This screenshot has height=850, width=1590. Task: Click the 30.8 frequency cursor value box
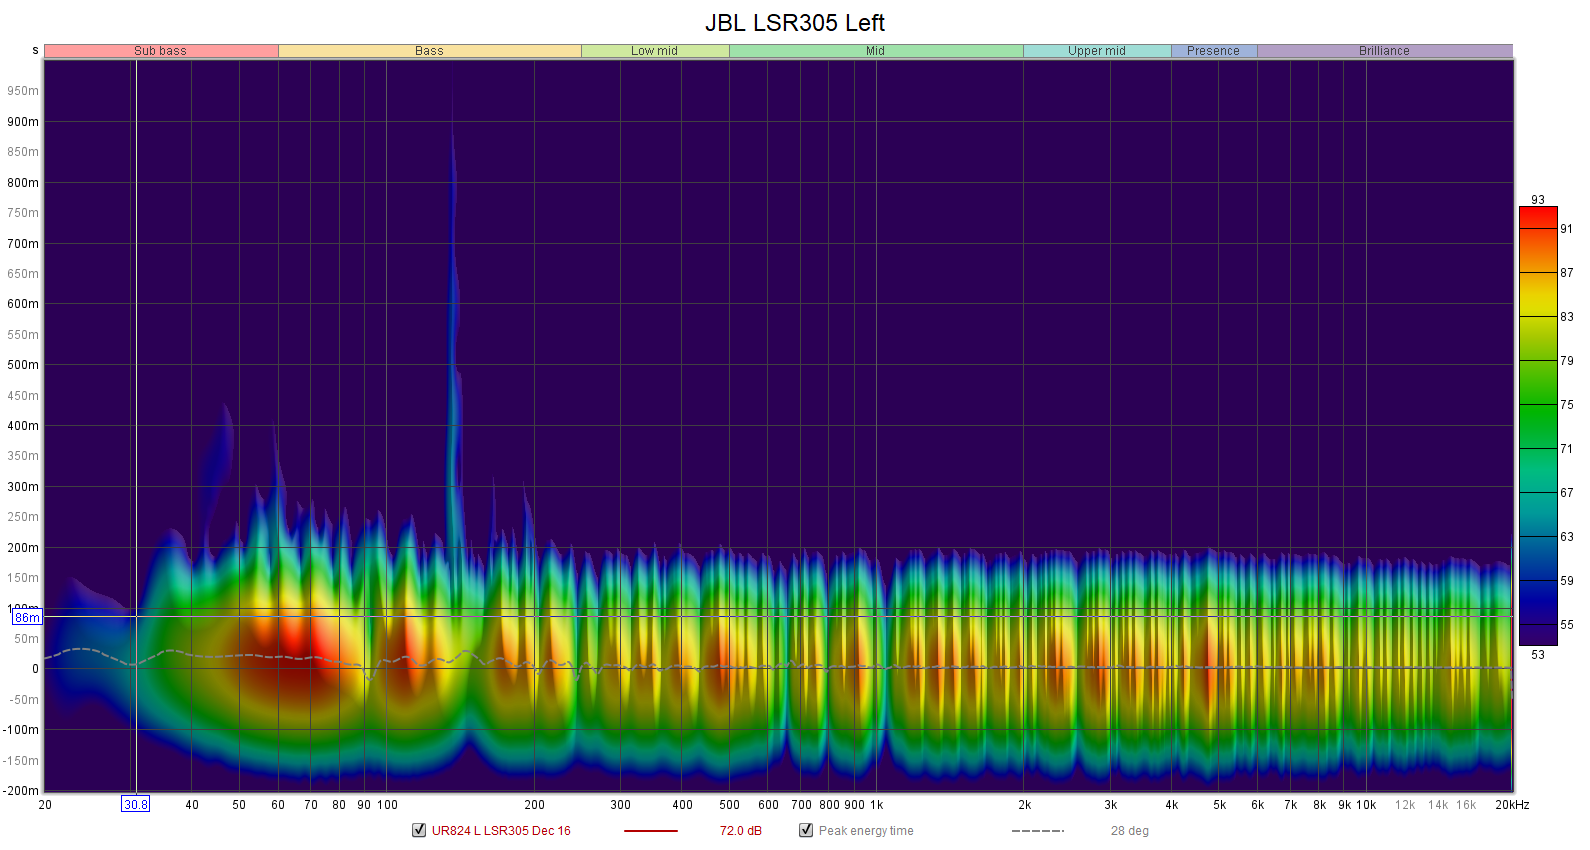click(136, 804)
